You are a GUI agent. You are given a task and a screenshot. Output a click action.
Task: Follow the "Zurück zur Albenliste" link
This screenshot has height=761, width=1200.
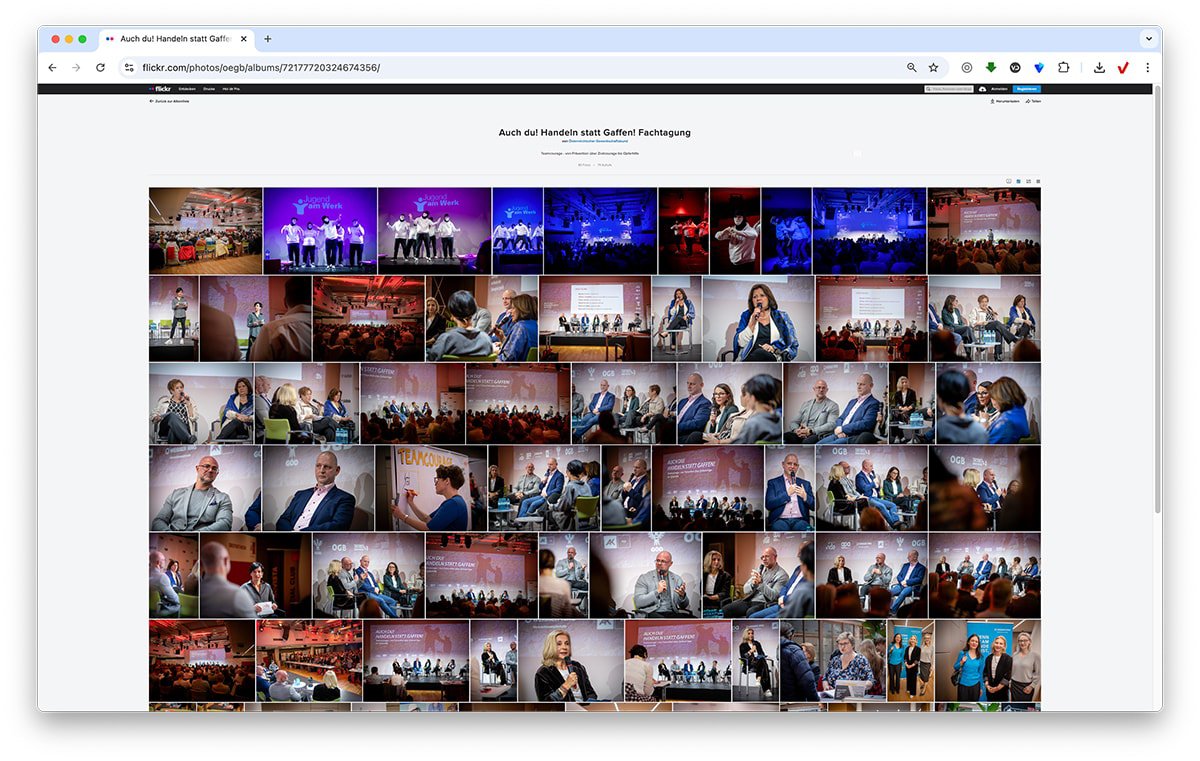click(x=172, y=101)
